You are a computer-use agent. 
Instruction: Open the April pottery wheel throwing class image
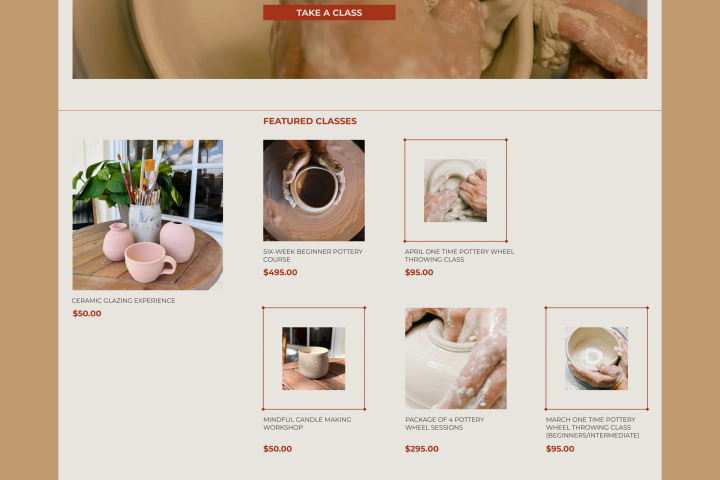[x=456, y=190]
